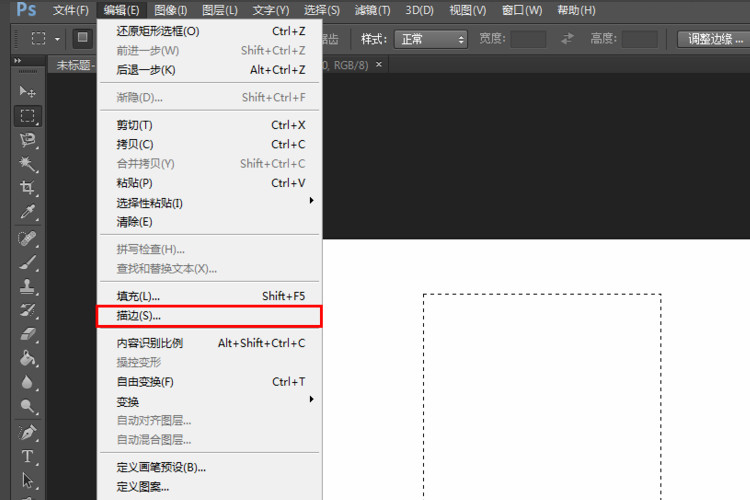Switch to the 未标题 document tab

coord(75,65)
